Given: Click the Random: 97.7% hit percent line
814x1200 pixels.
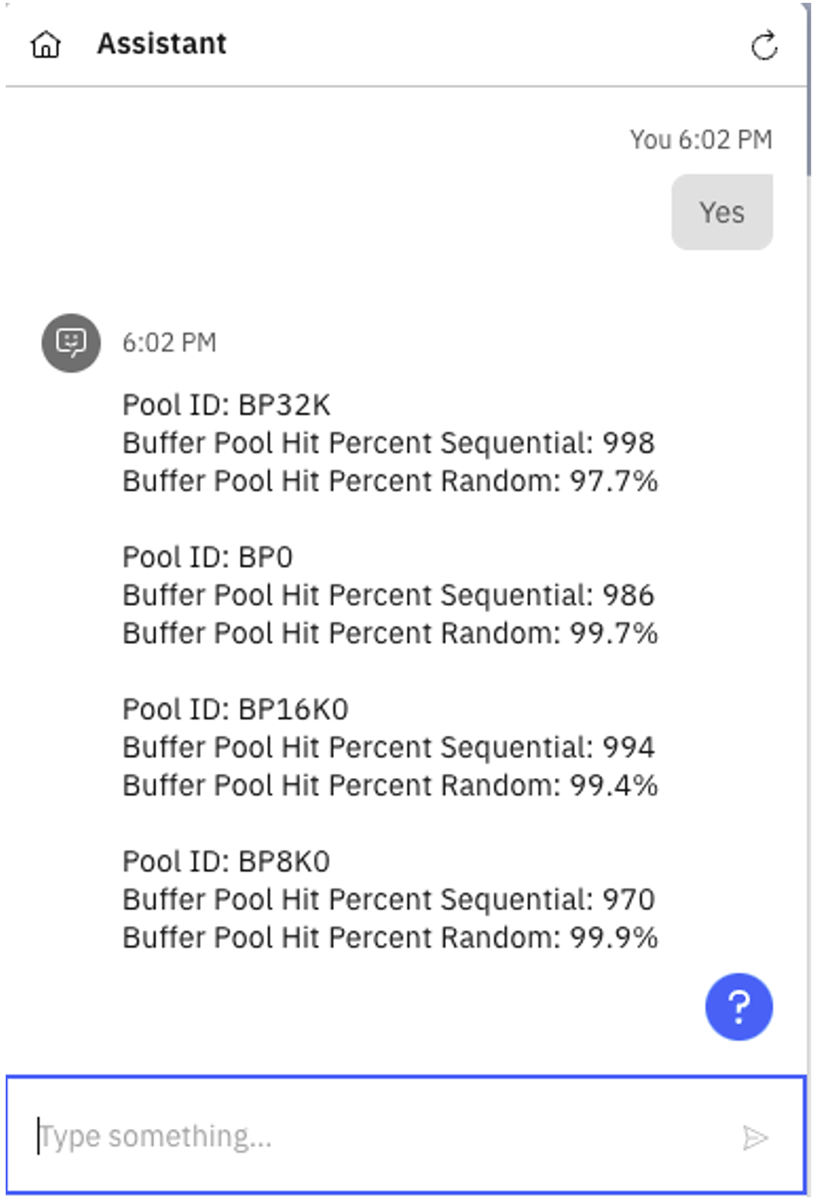Looking at the screenshot, I should click(390, 481).
